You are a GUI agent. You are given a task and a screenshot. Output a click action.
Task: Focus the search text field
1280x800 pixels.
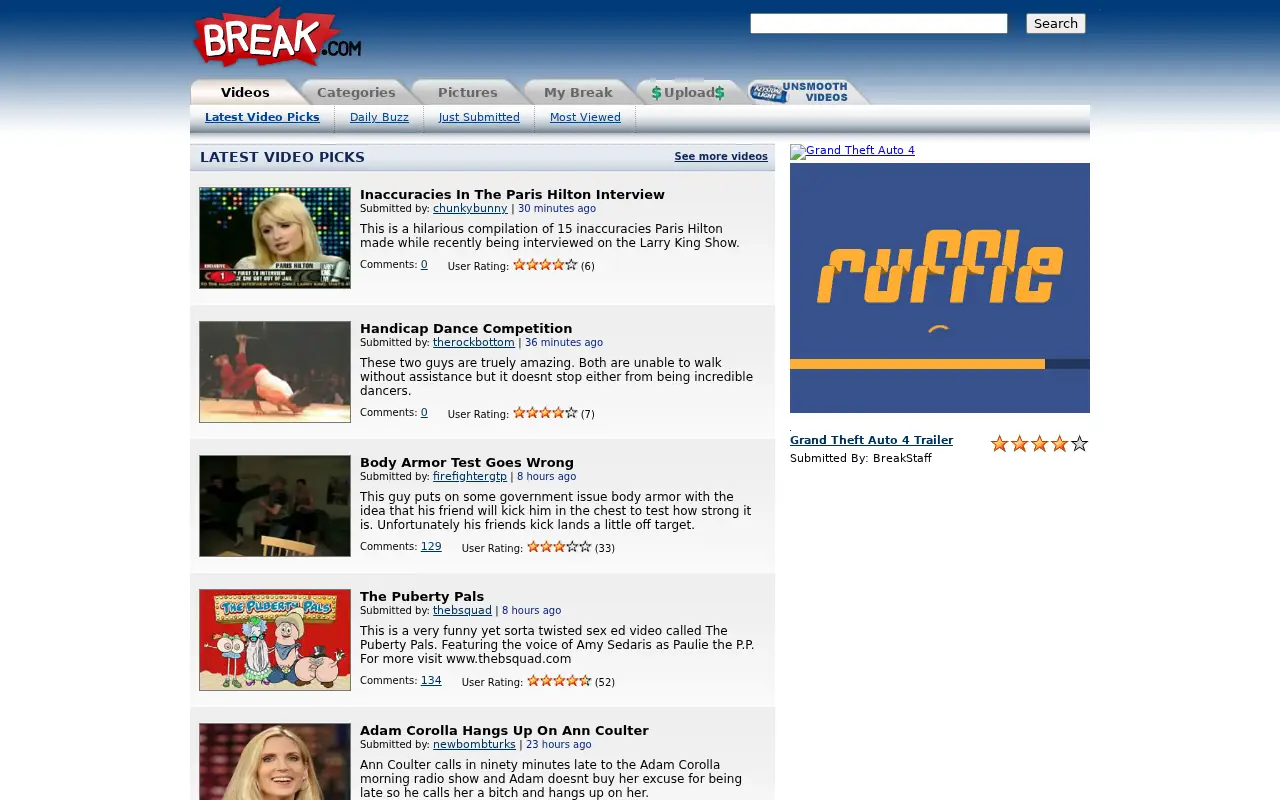pyautogui.click(x=879, y=23)
